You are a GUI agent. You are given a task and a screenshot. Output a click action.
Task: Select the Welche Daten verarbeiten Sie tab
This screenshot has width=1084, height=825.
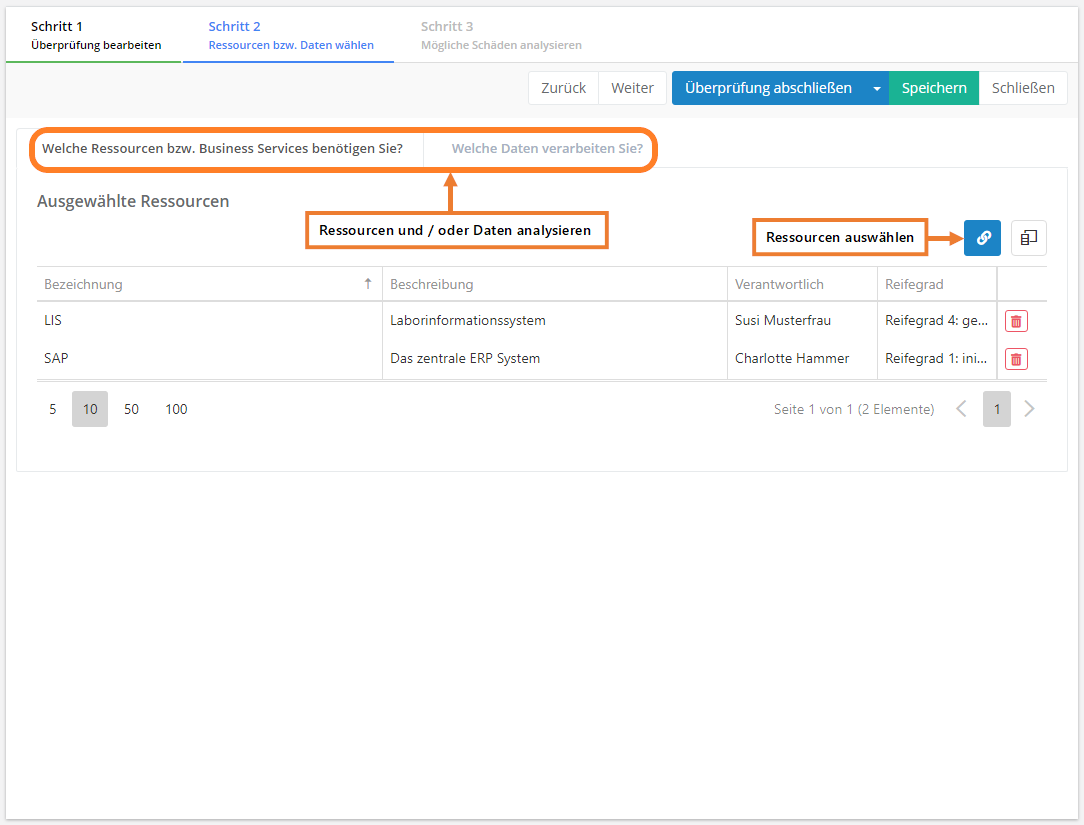547,149
